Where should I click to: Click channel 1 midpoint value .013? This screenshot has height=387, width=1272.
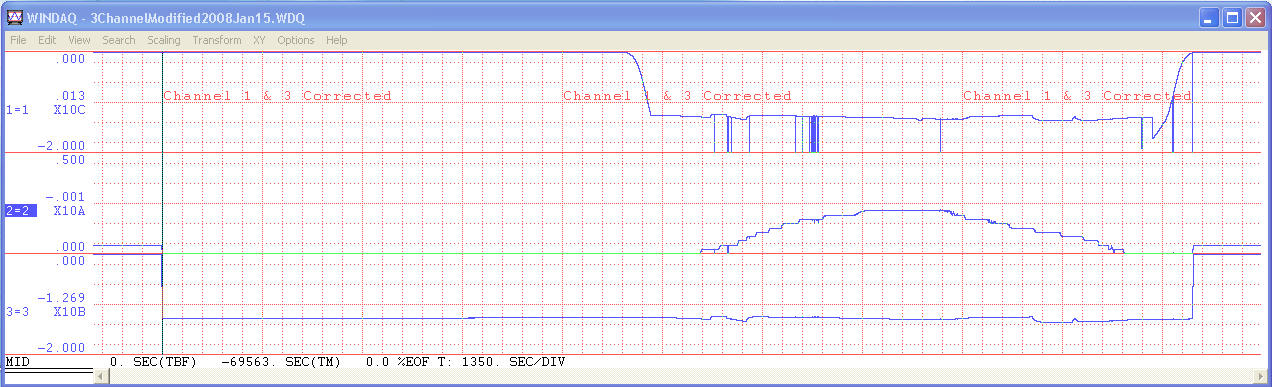click(71, 96)
